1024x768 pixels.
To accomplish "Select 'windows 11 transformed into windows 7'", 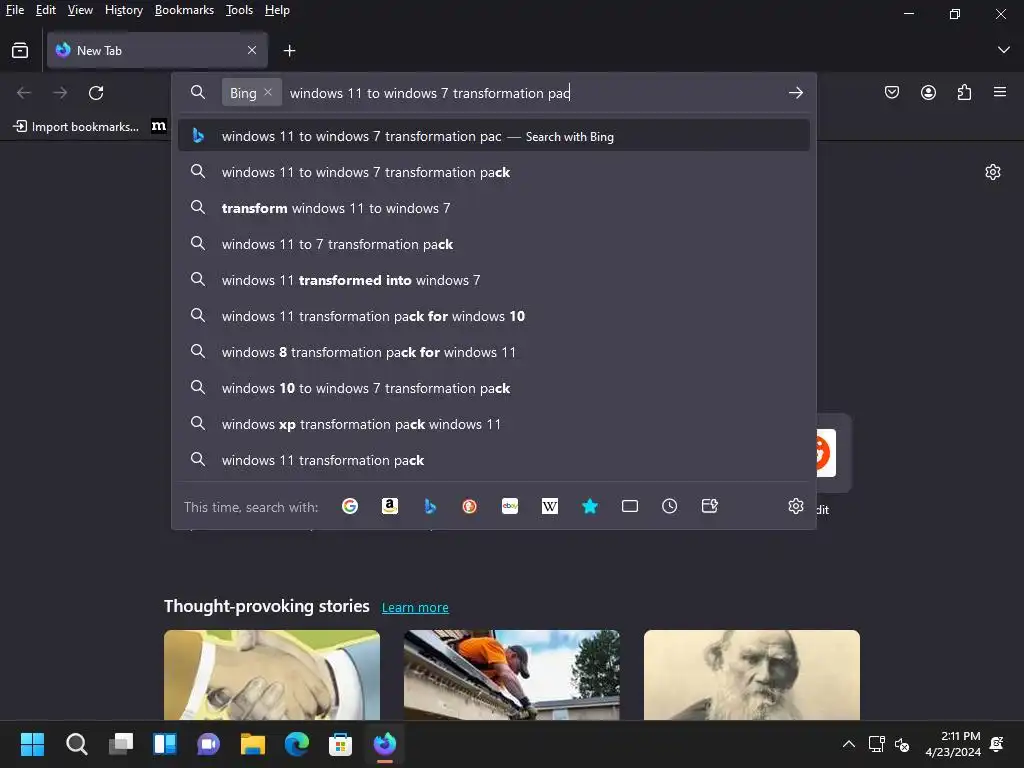I will (494, 280).
